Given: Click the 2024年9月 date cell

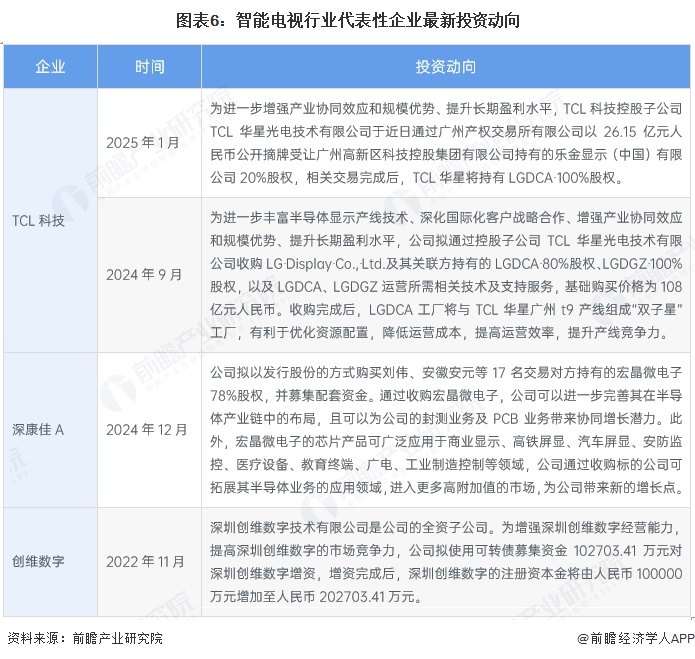Looking at the screenshot, I should (x=149, y=275).
